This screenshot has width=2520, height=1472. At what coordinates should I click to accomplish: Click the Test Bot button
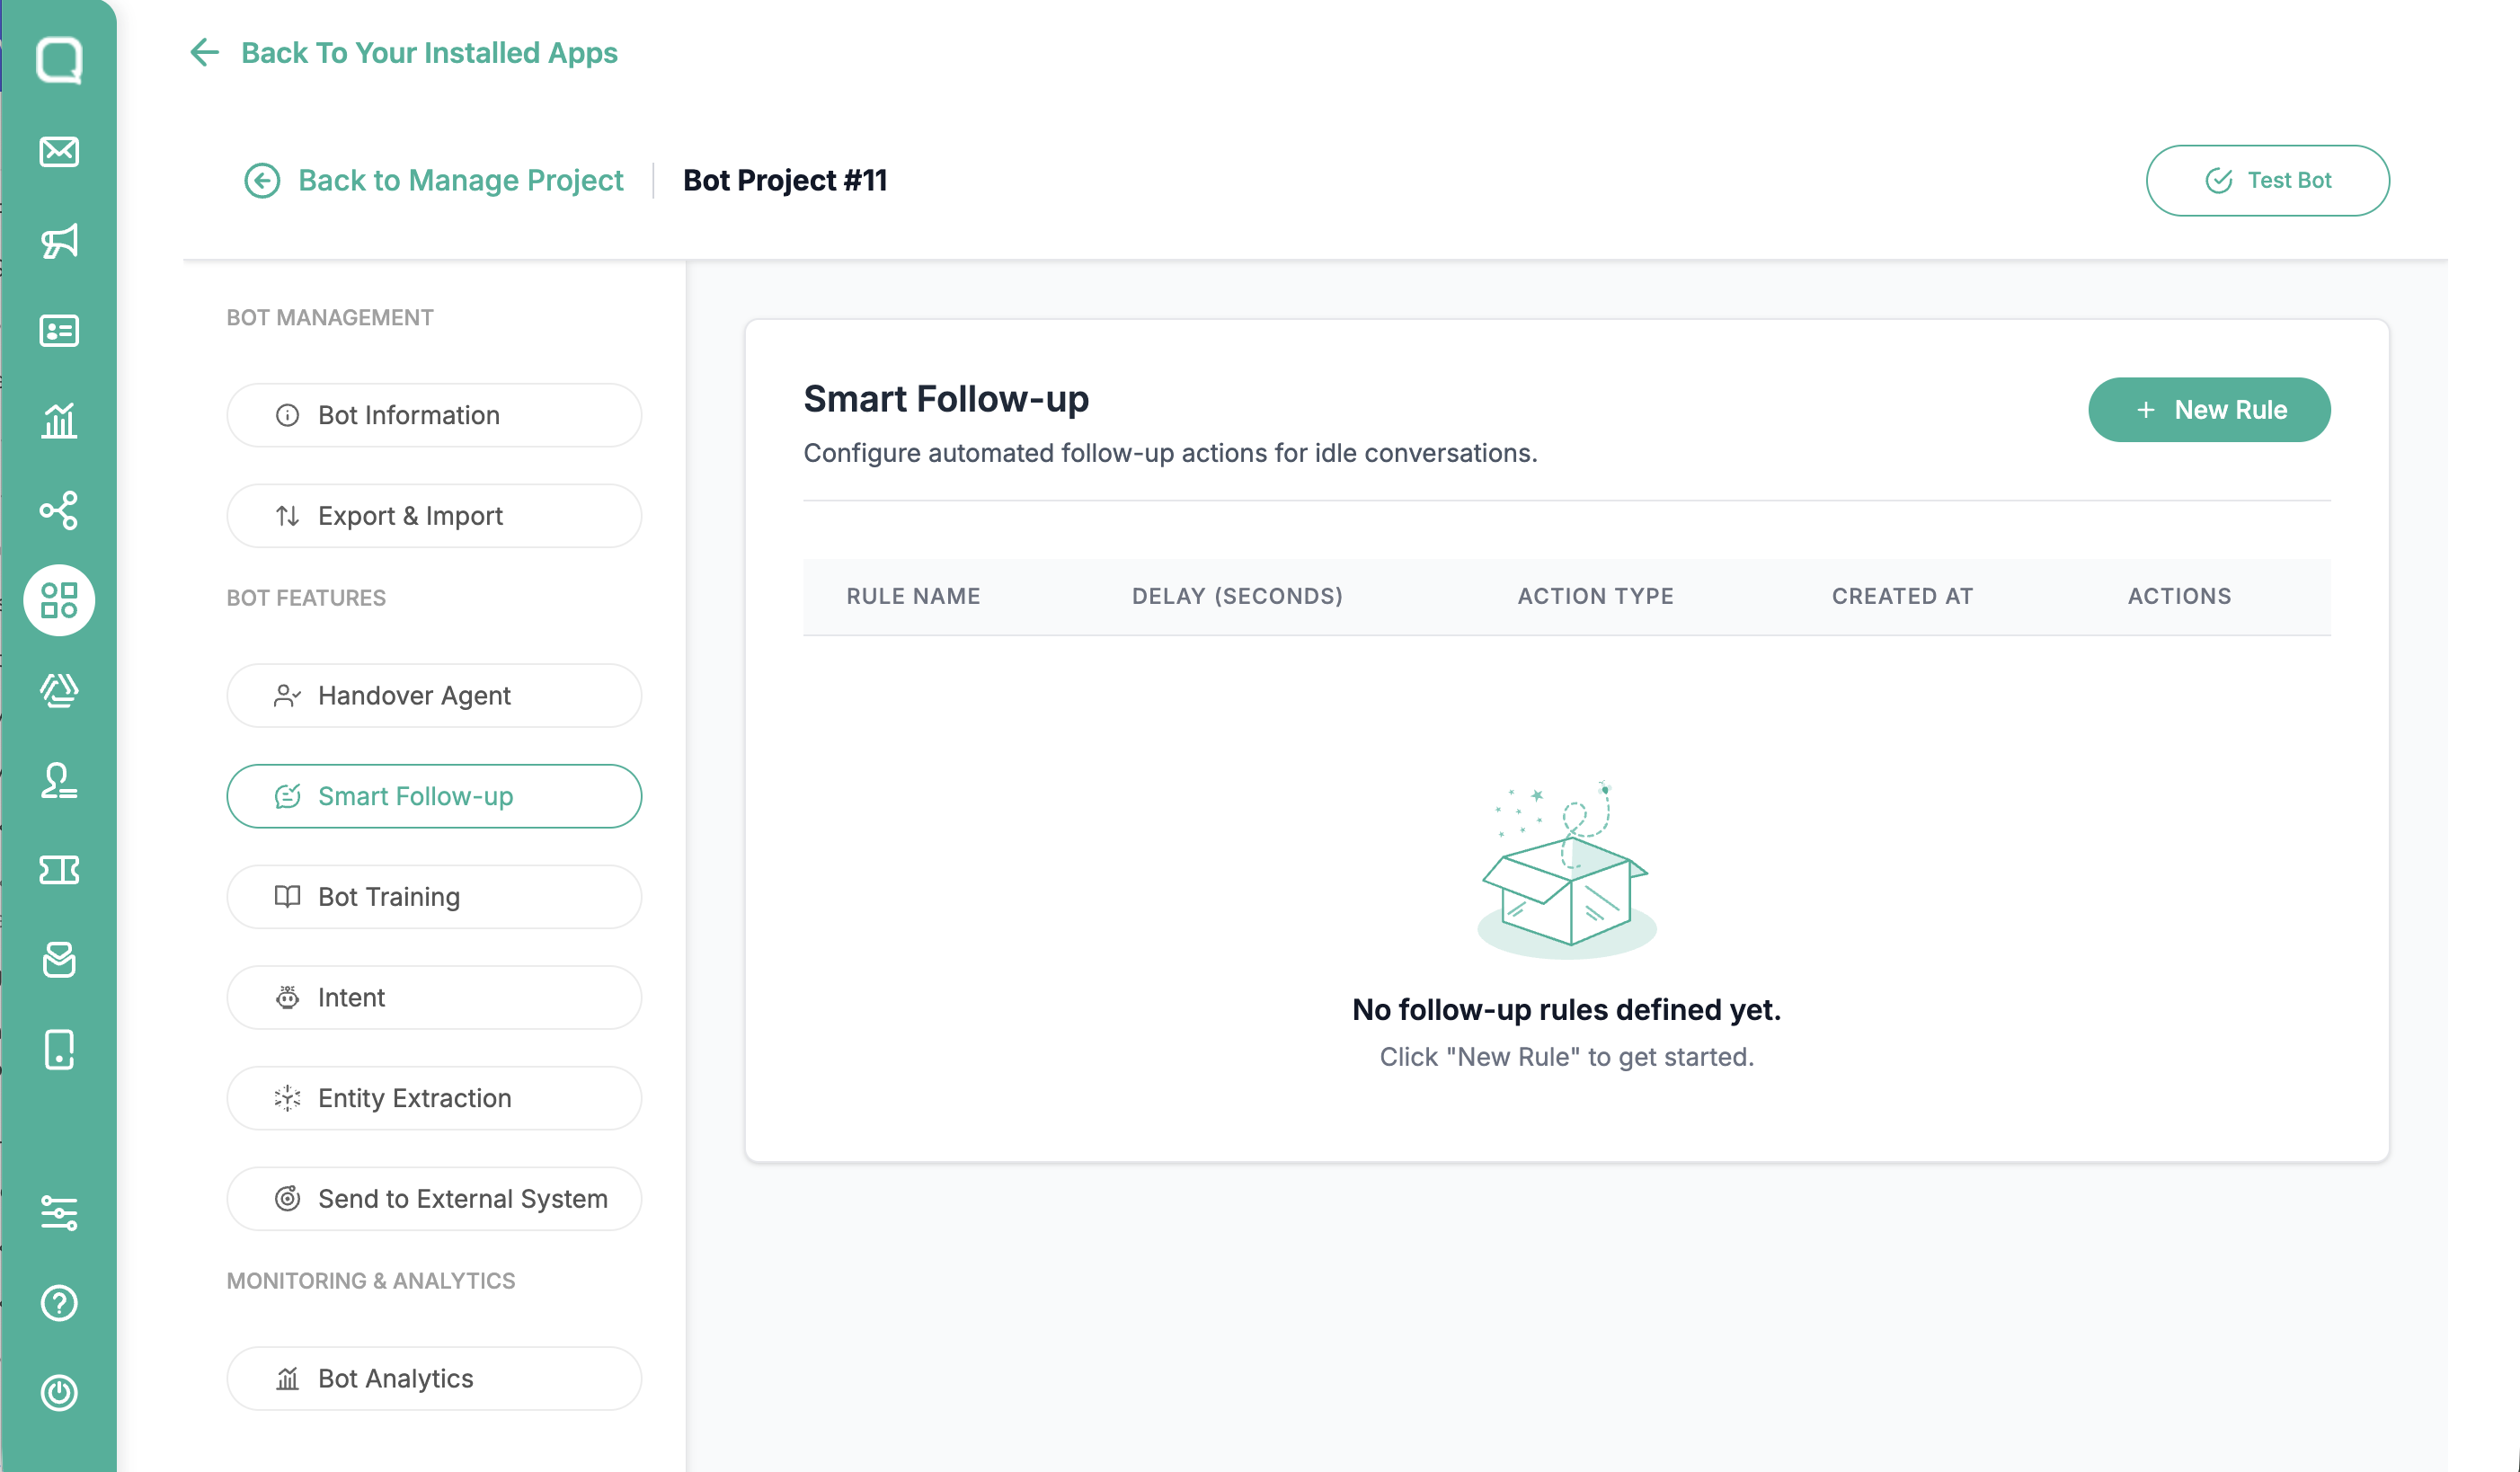point(2267,181)
